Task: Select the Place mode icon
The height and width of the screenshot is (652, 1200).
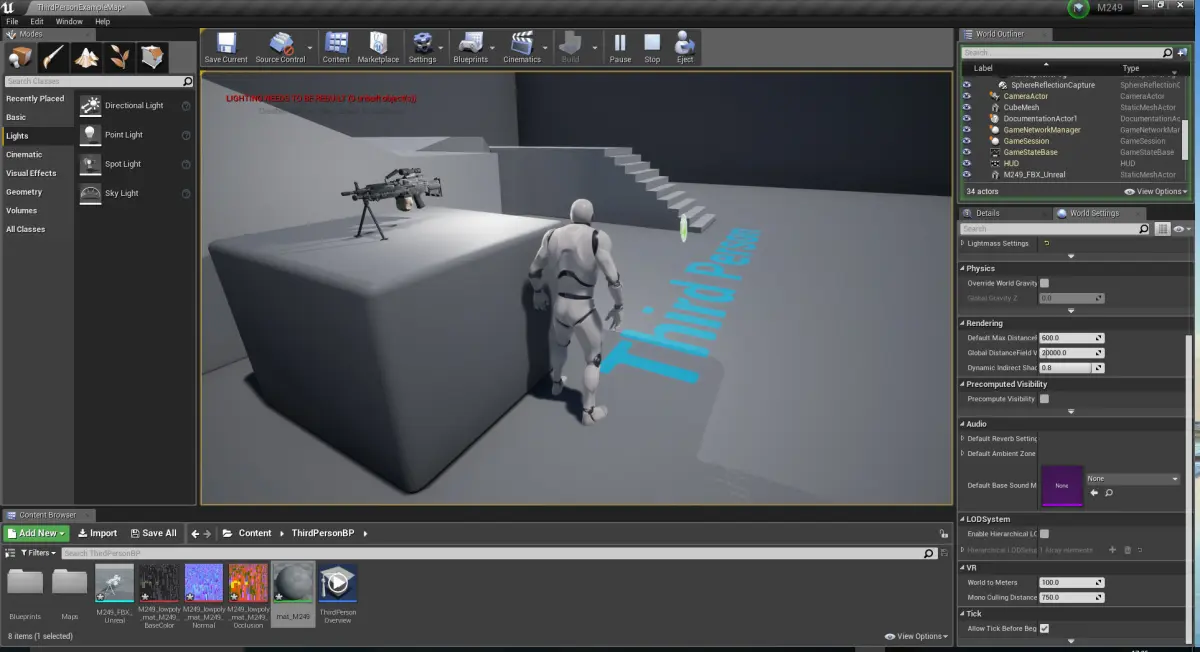Action: 20,57
